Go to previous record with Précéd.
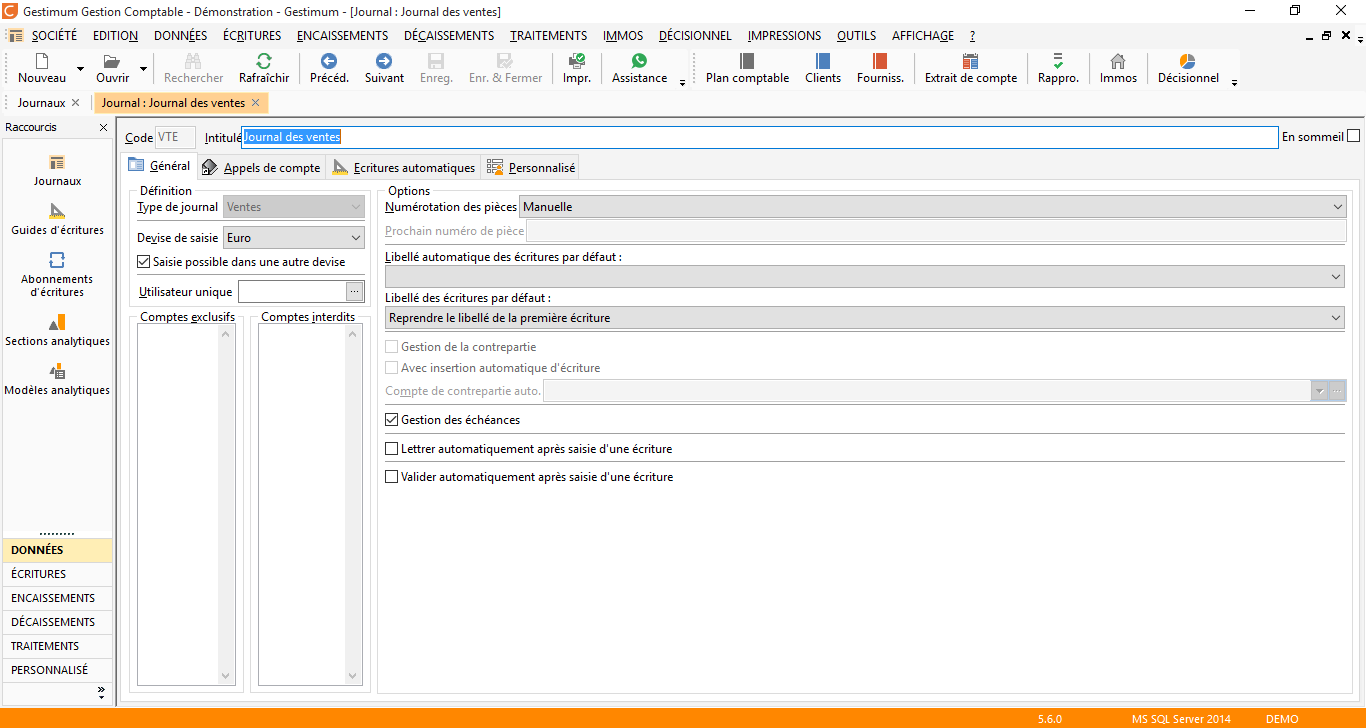The image size is (1366, 728). 329,61
